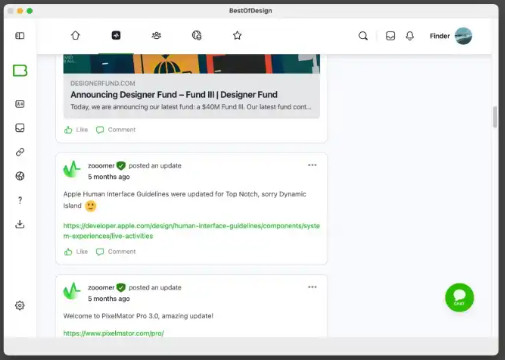Open options menu on Apple Guidelines post
The height and width of the screenshot is (360, 505).
pyautogui.click(x=312, y=165)
